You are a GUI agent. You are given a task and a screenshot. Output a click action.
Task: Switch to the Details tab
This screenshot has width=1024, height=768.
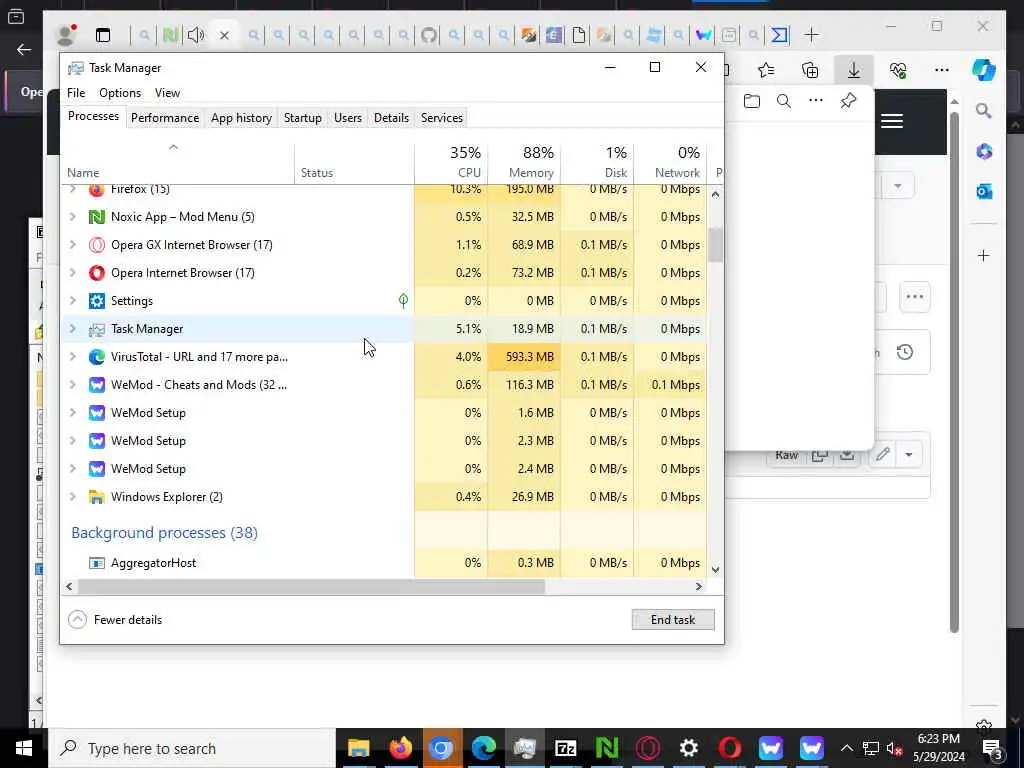[391, 118]
